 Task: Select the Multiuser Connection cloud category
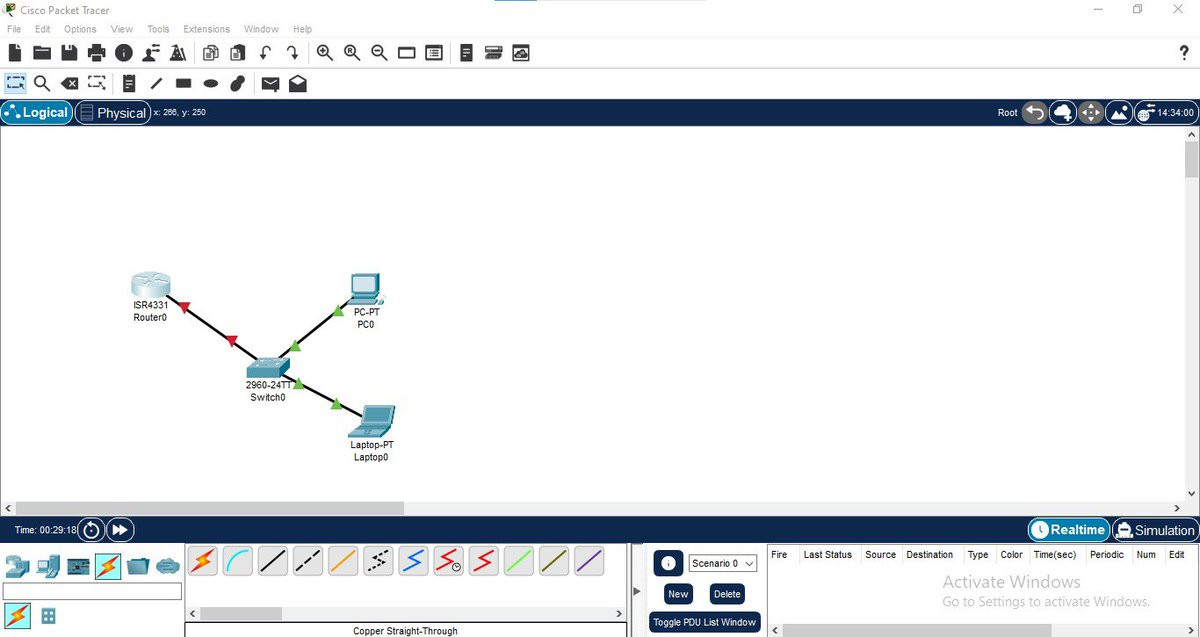pyautogui.click(x=167, y=567)
